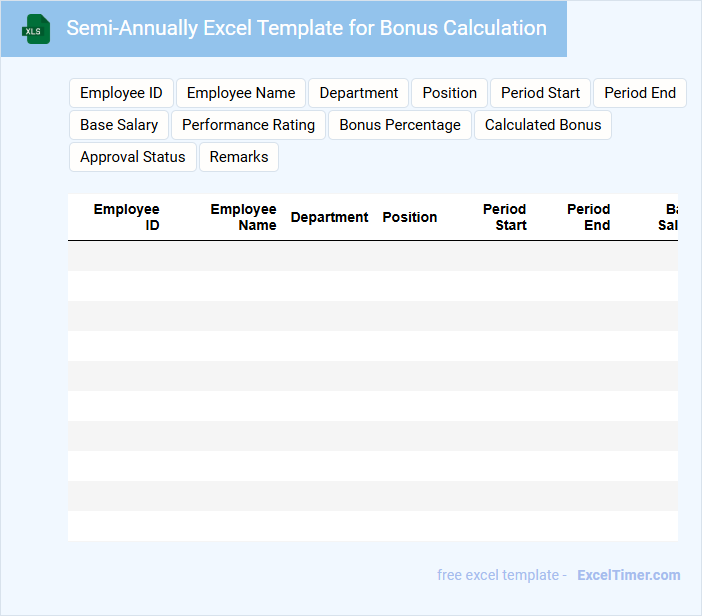Click the Employee ID column header
702x616 pixels.
coord(127,217)
